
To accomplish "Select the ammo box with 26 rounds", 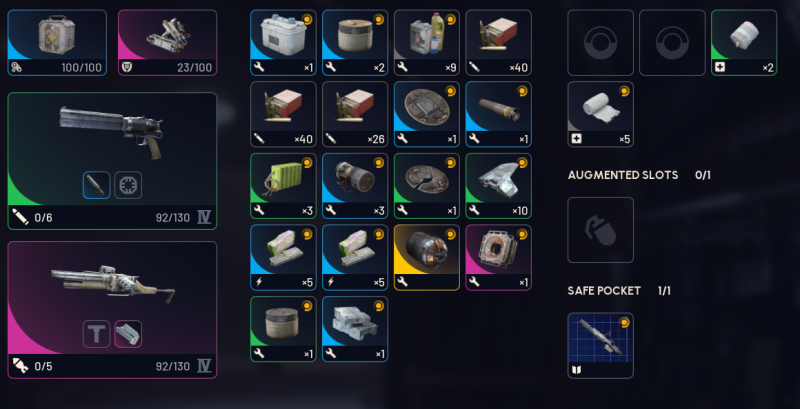I will coord(355,114).
